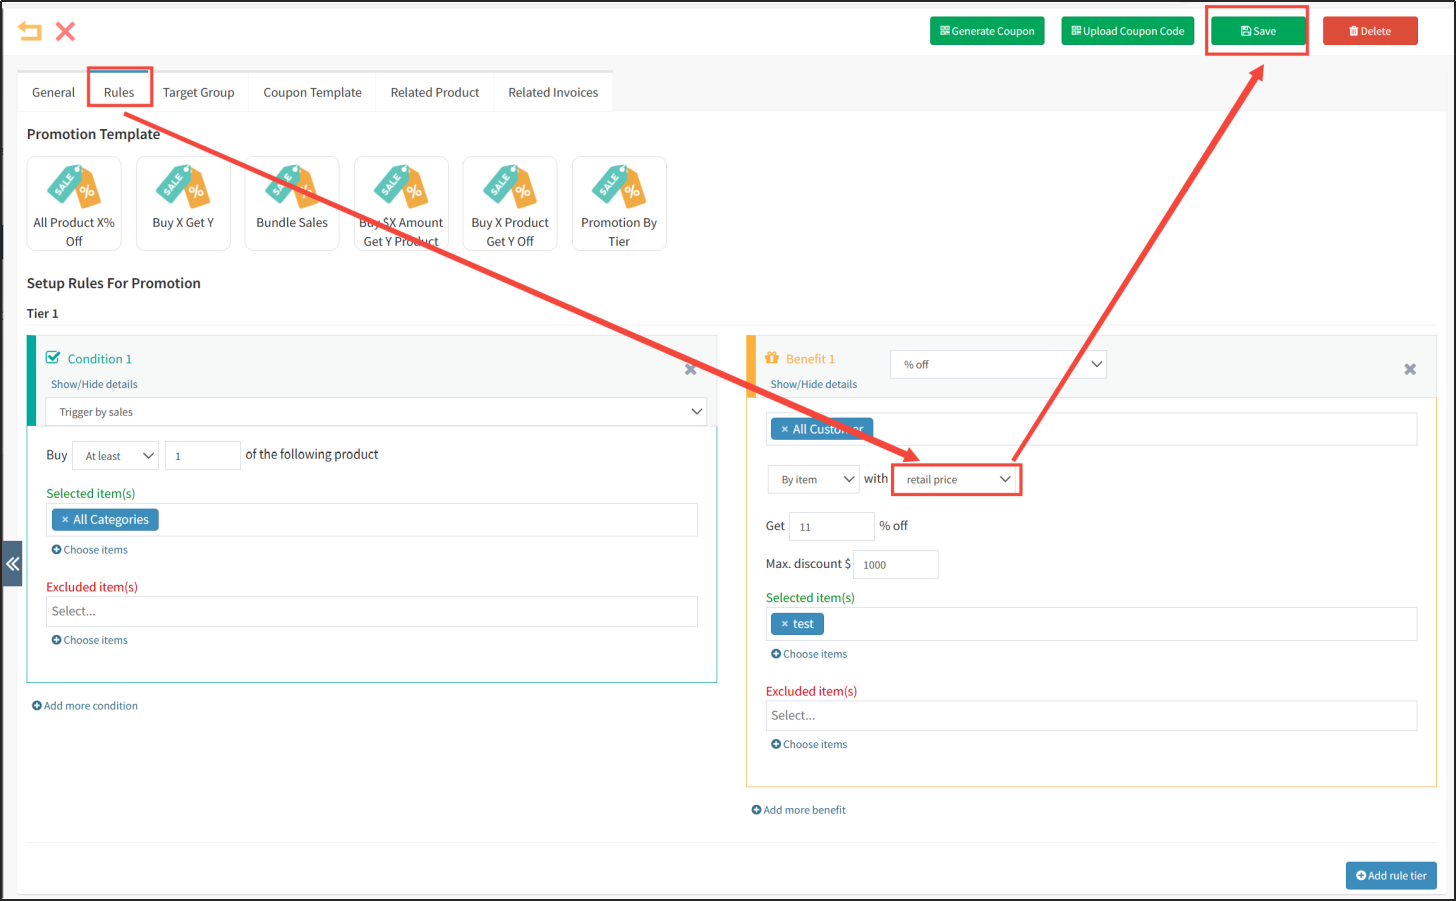Expand the % off benefit type dropdown

click(x=998, y=364)
